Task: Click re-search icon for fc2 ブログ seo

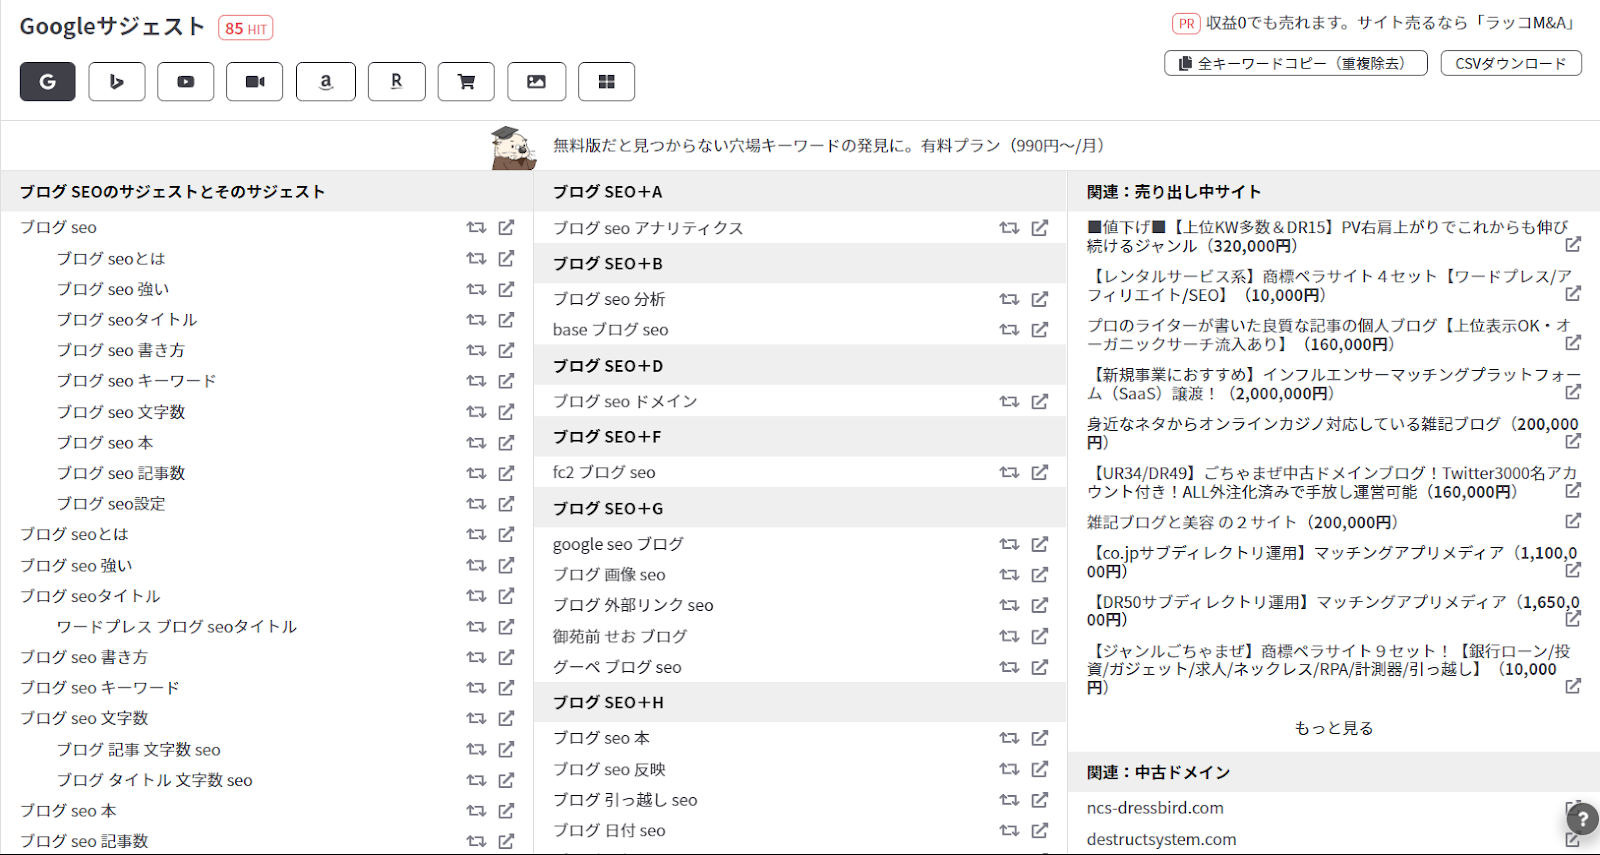Action: coord(1009,472)
